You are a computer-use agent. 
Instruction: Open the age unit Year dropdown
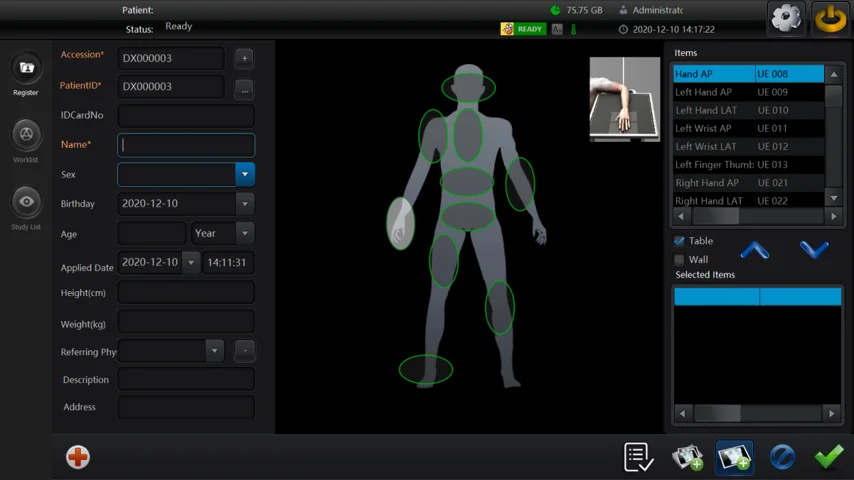pos(244,233)
